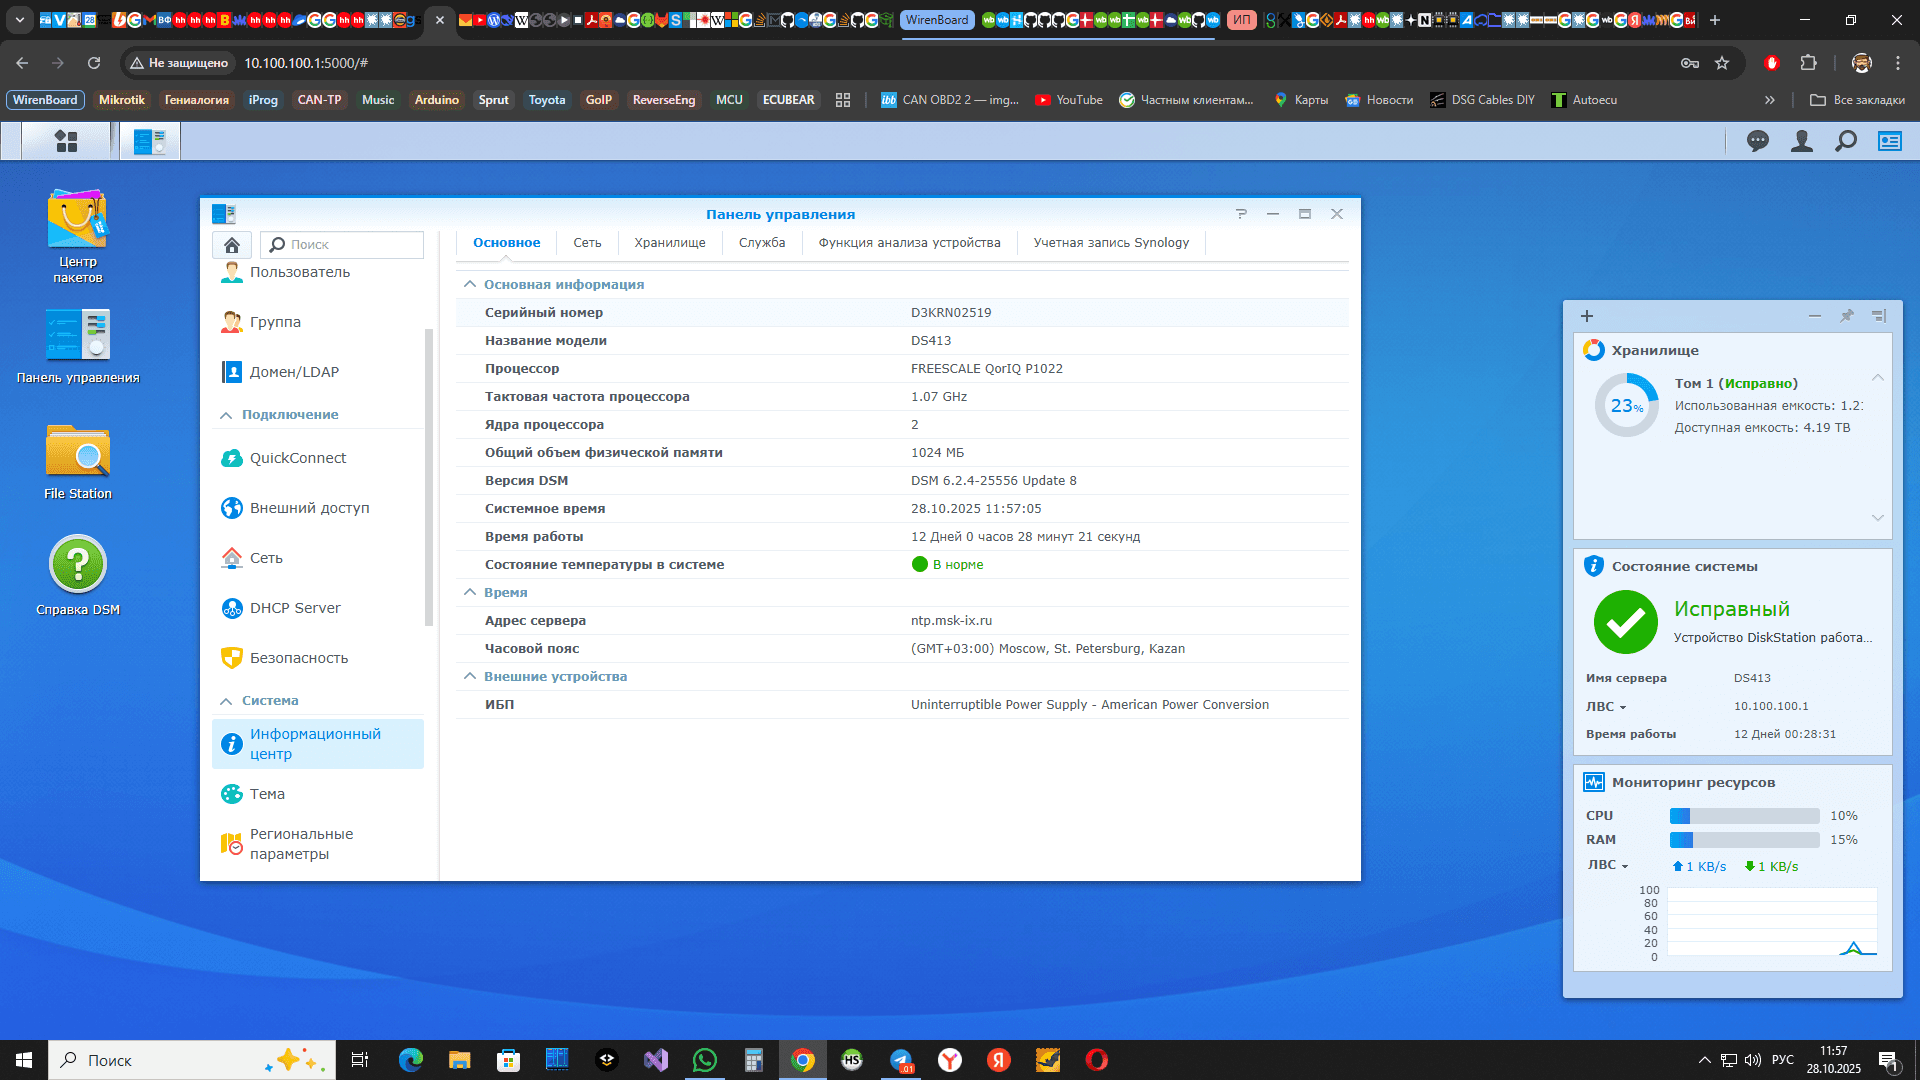Click the Control Panel home button
This screenshot has height=1080, width=1920.
click(232, 245)
